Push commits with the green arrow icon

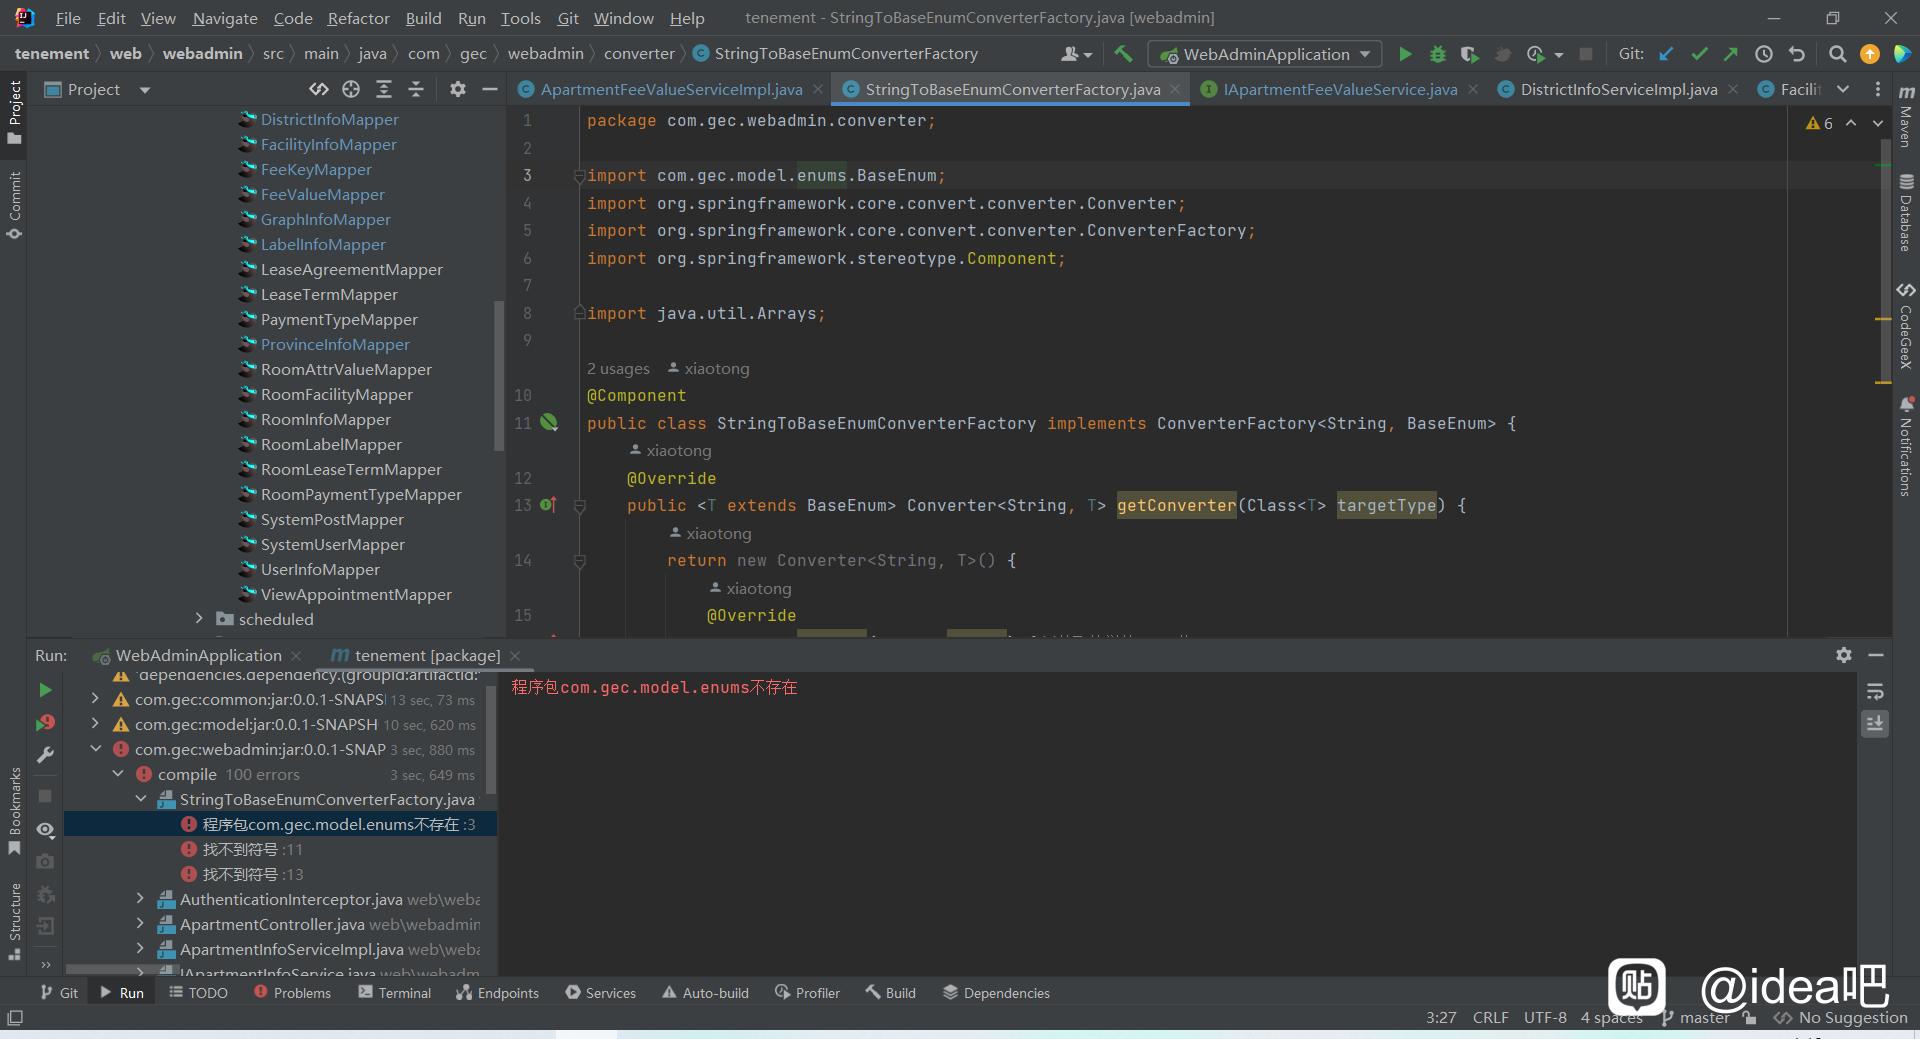pyautogui.click(x=1730, y=54)
